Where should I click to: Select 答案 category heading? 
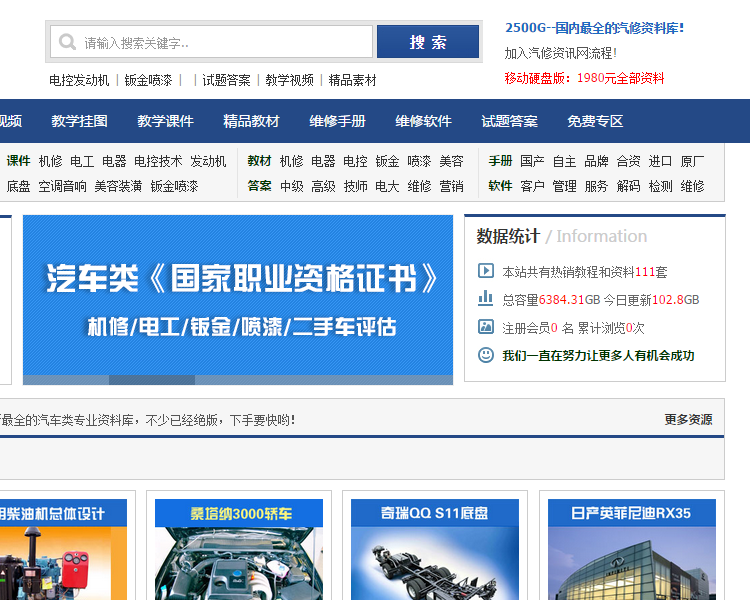coord(259,186)
